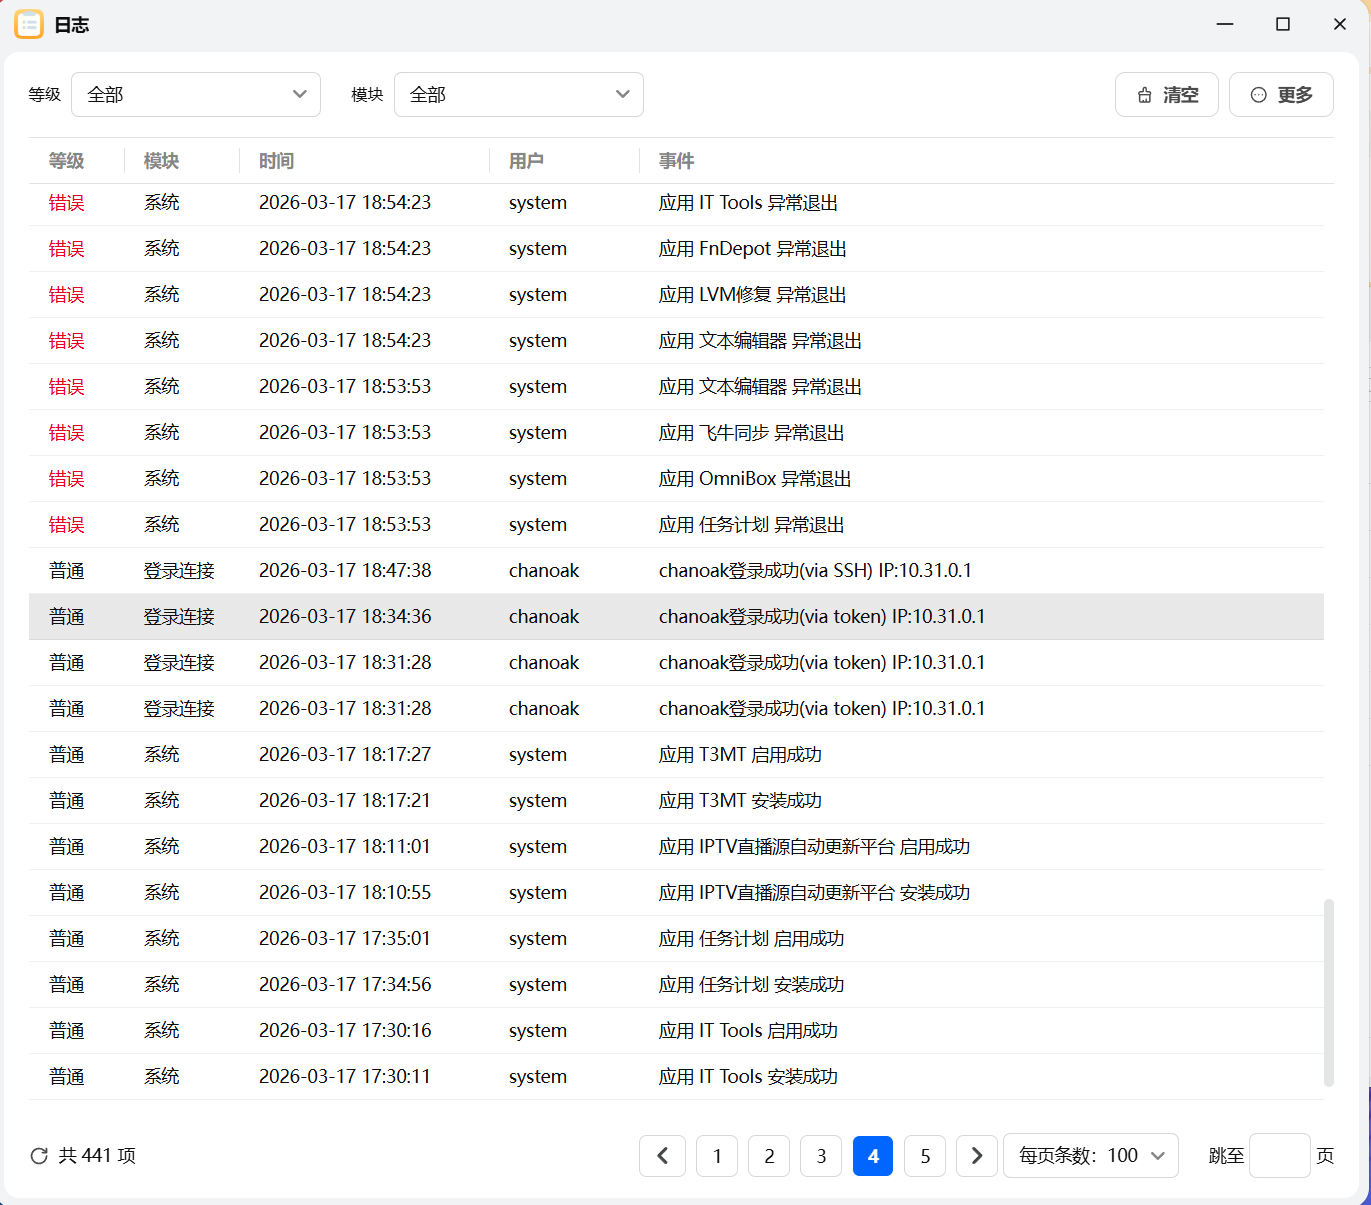
Task: Go to page 1
Action: click(717, 1156)
